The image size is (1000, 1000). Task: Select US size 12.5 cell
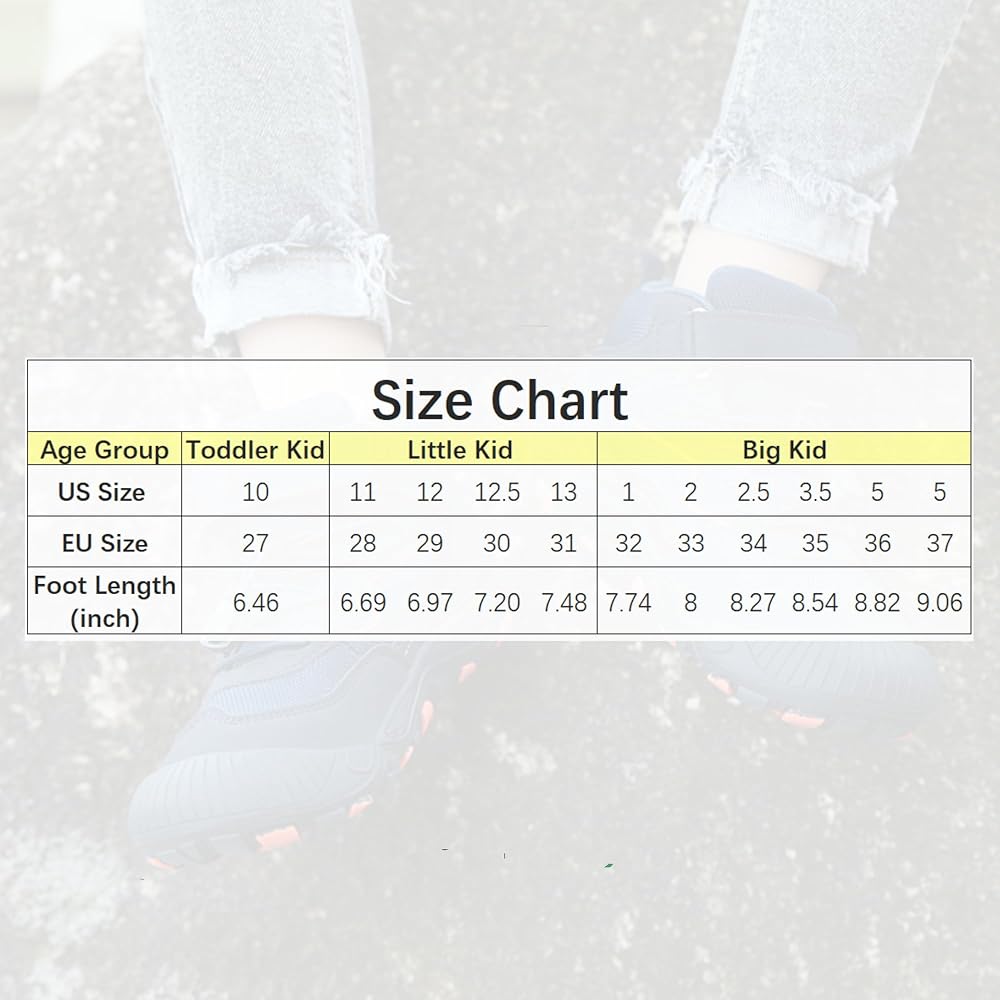[497, 492]
